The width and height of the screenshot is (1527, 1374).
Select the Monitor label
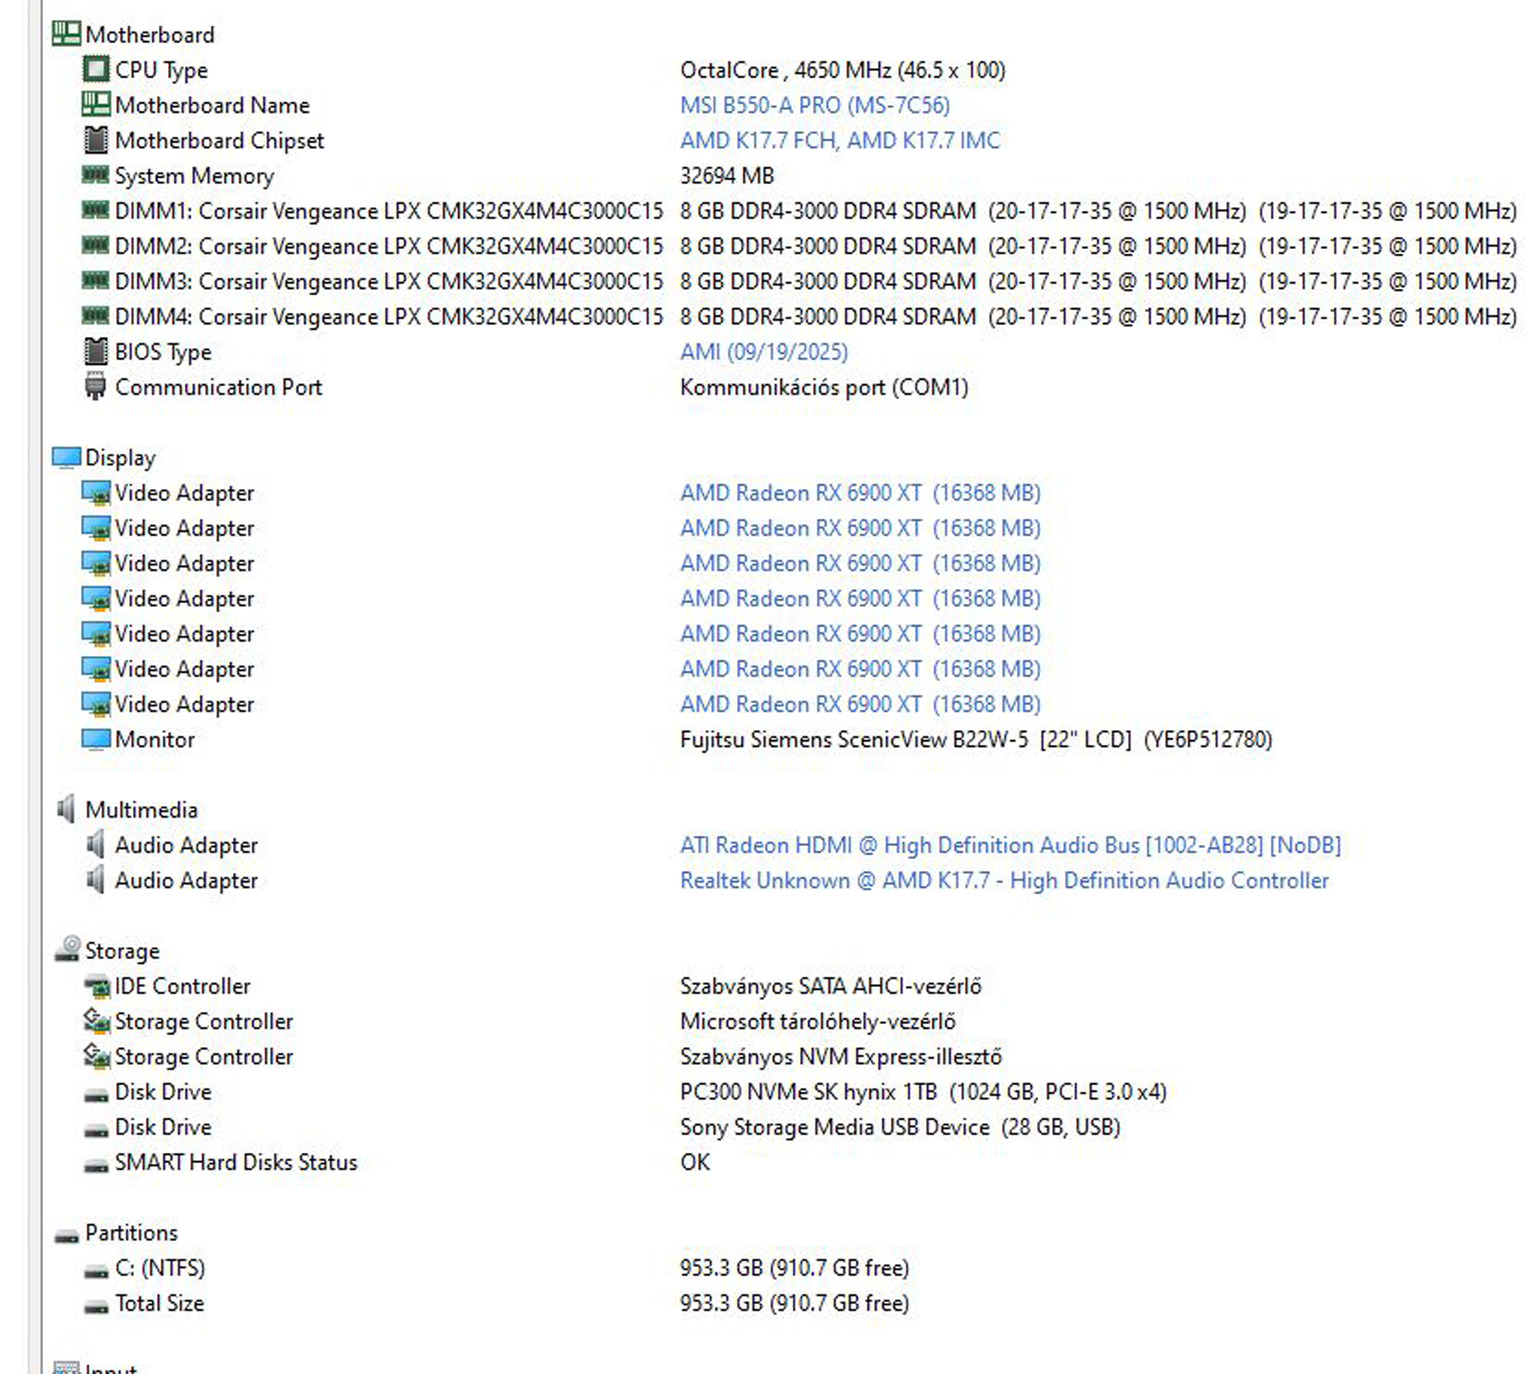[154, 739]
